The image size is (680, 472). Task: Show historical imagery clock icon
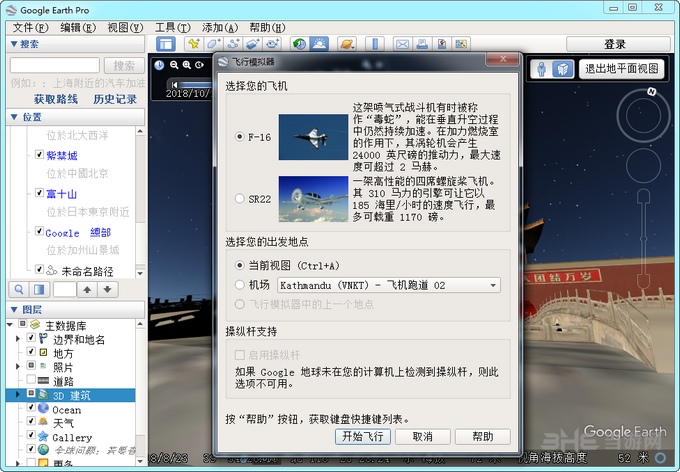point(299,44)
